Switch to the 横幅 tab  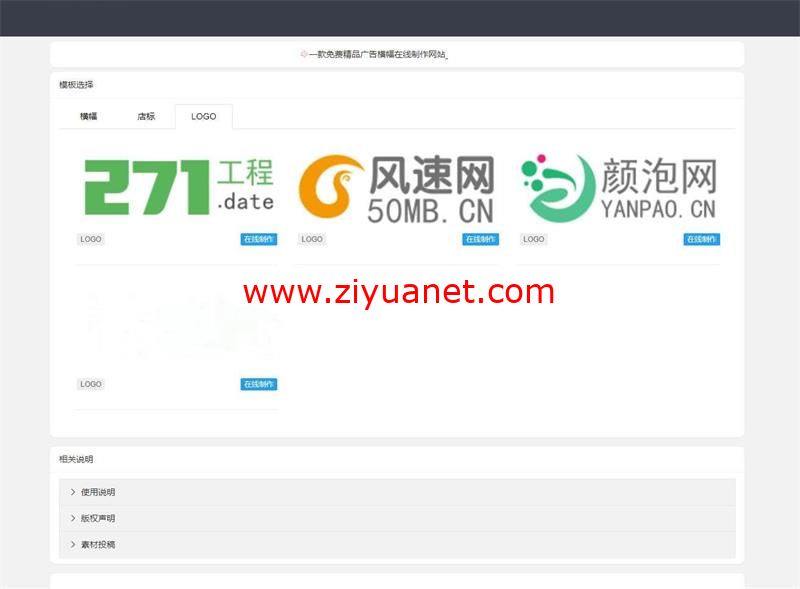tap(88, 116)
